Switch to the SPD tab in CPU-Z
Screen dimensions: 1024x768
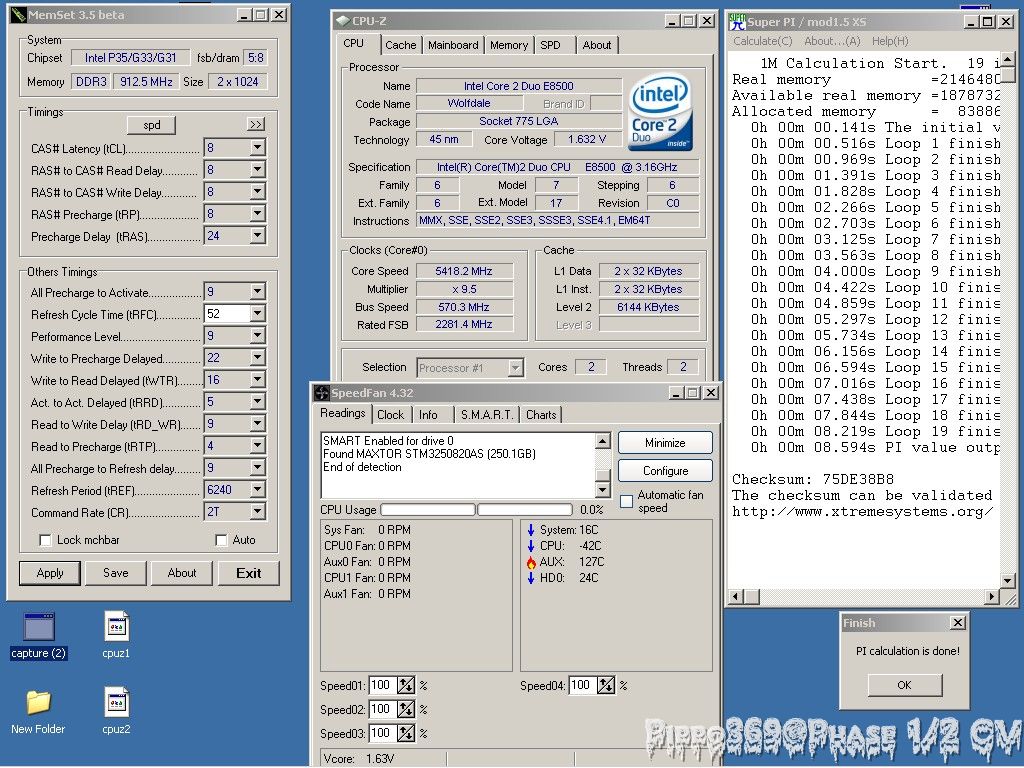[551, 45]
